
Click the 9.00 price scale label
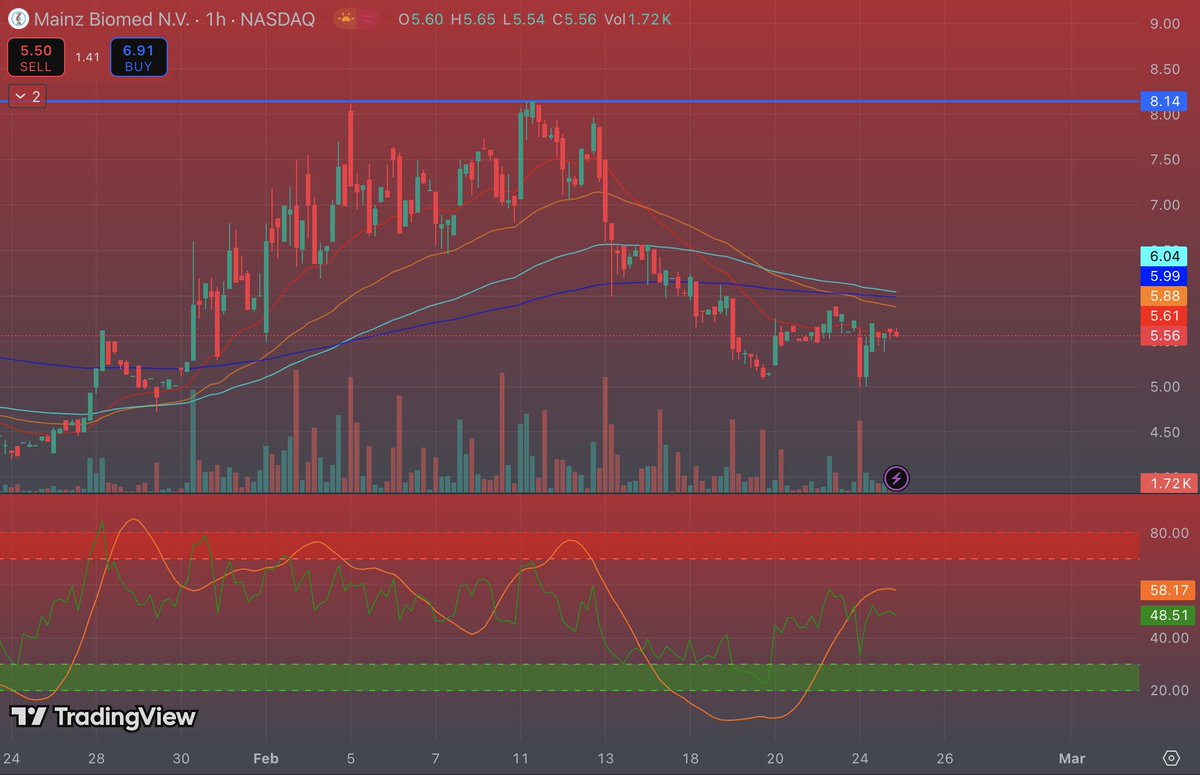(1166, 24)
